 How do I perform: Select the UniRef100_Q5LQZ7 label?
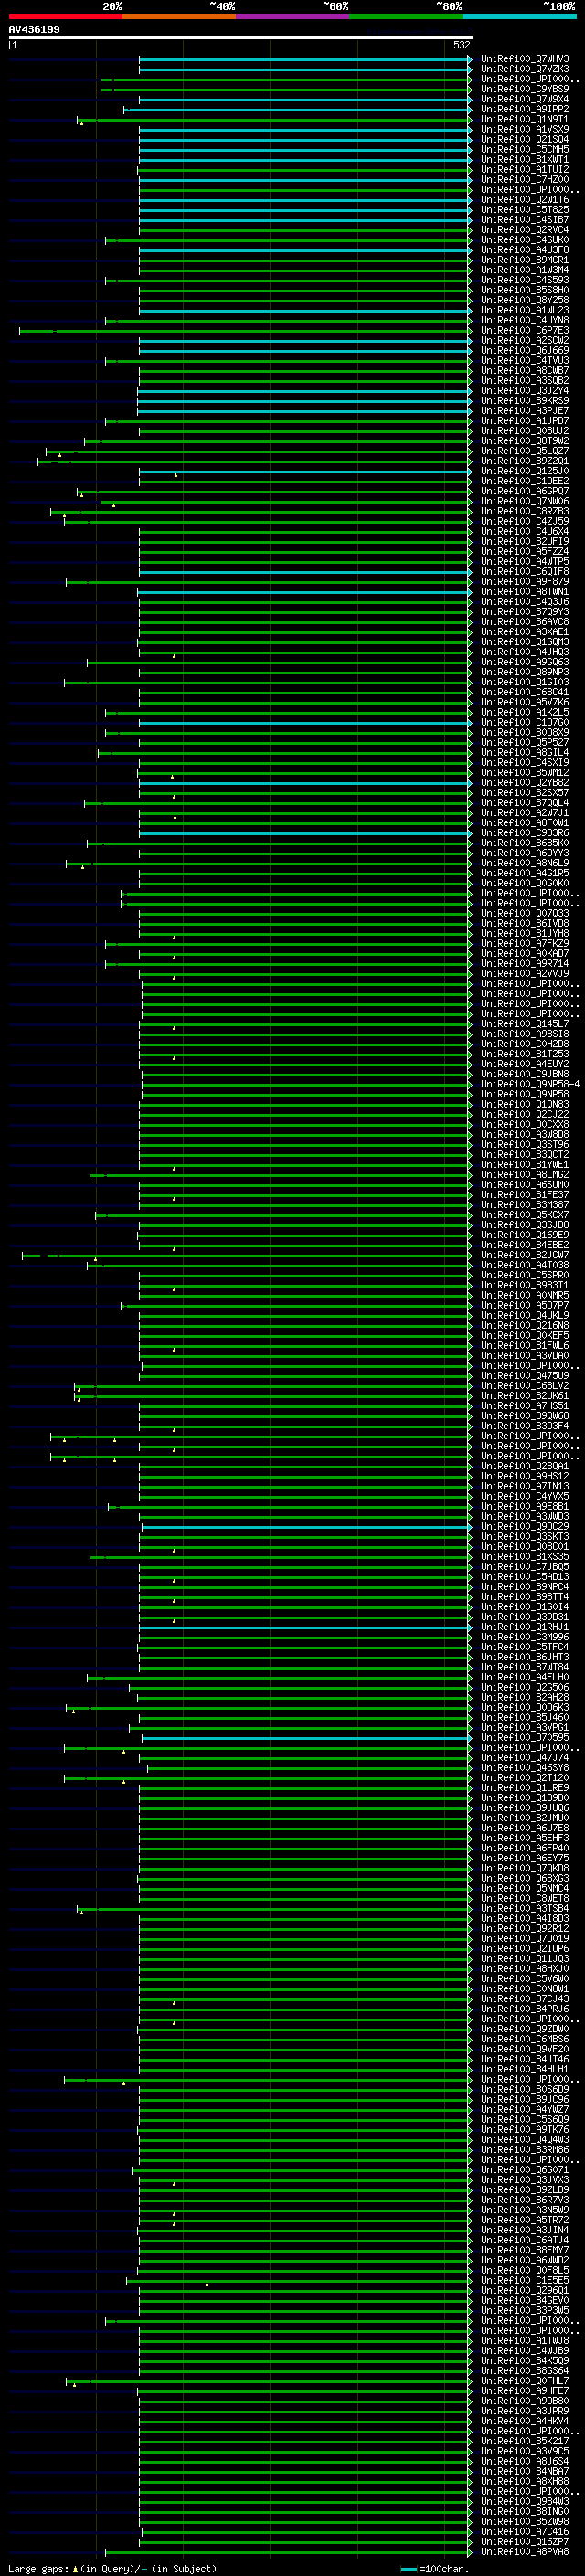(525, 451)
